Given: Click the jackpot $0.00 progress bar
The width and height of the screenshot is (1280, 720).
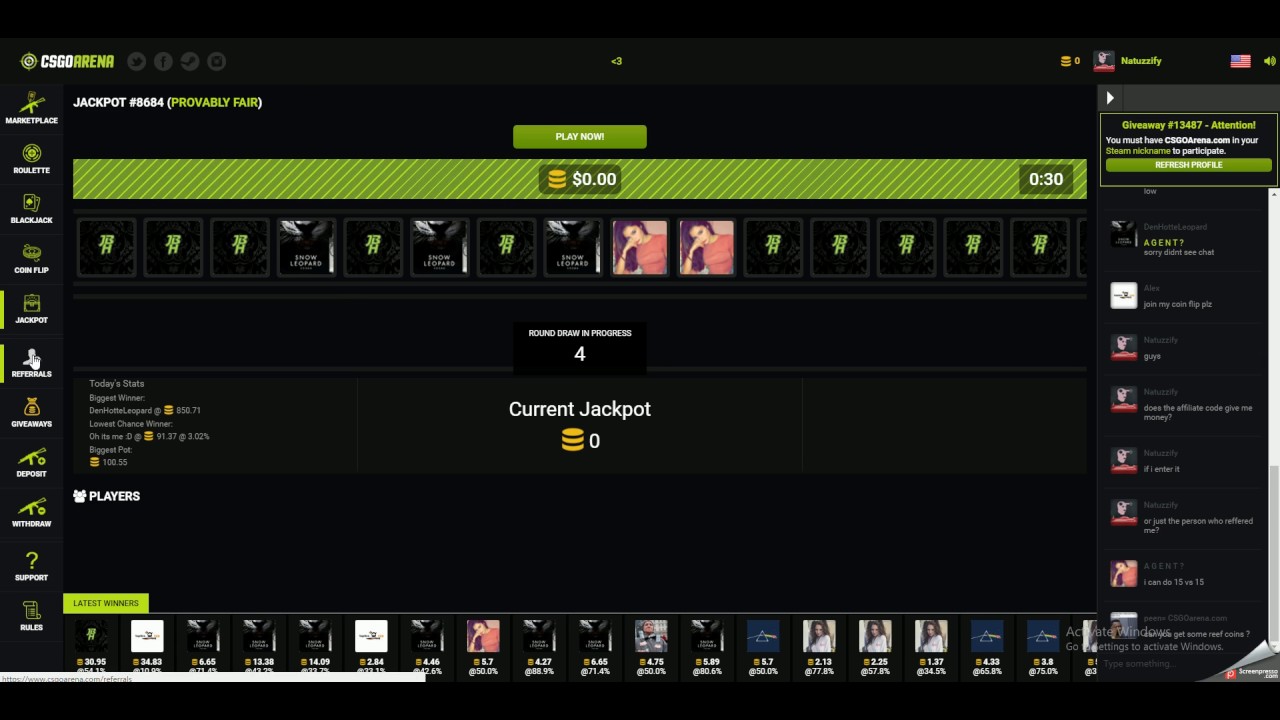Looking at the screenshot, I should 580,179.
